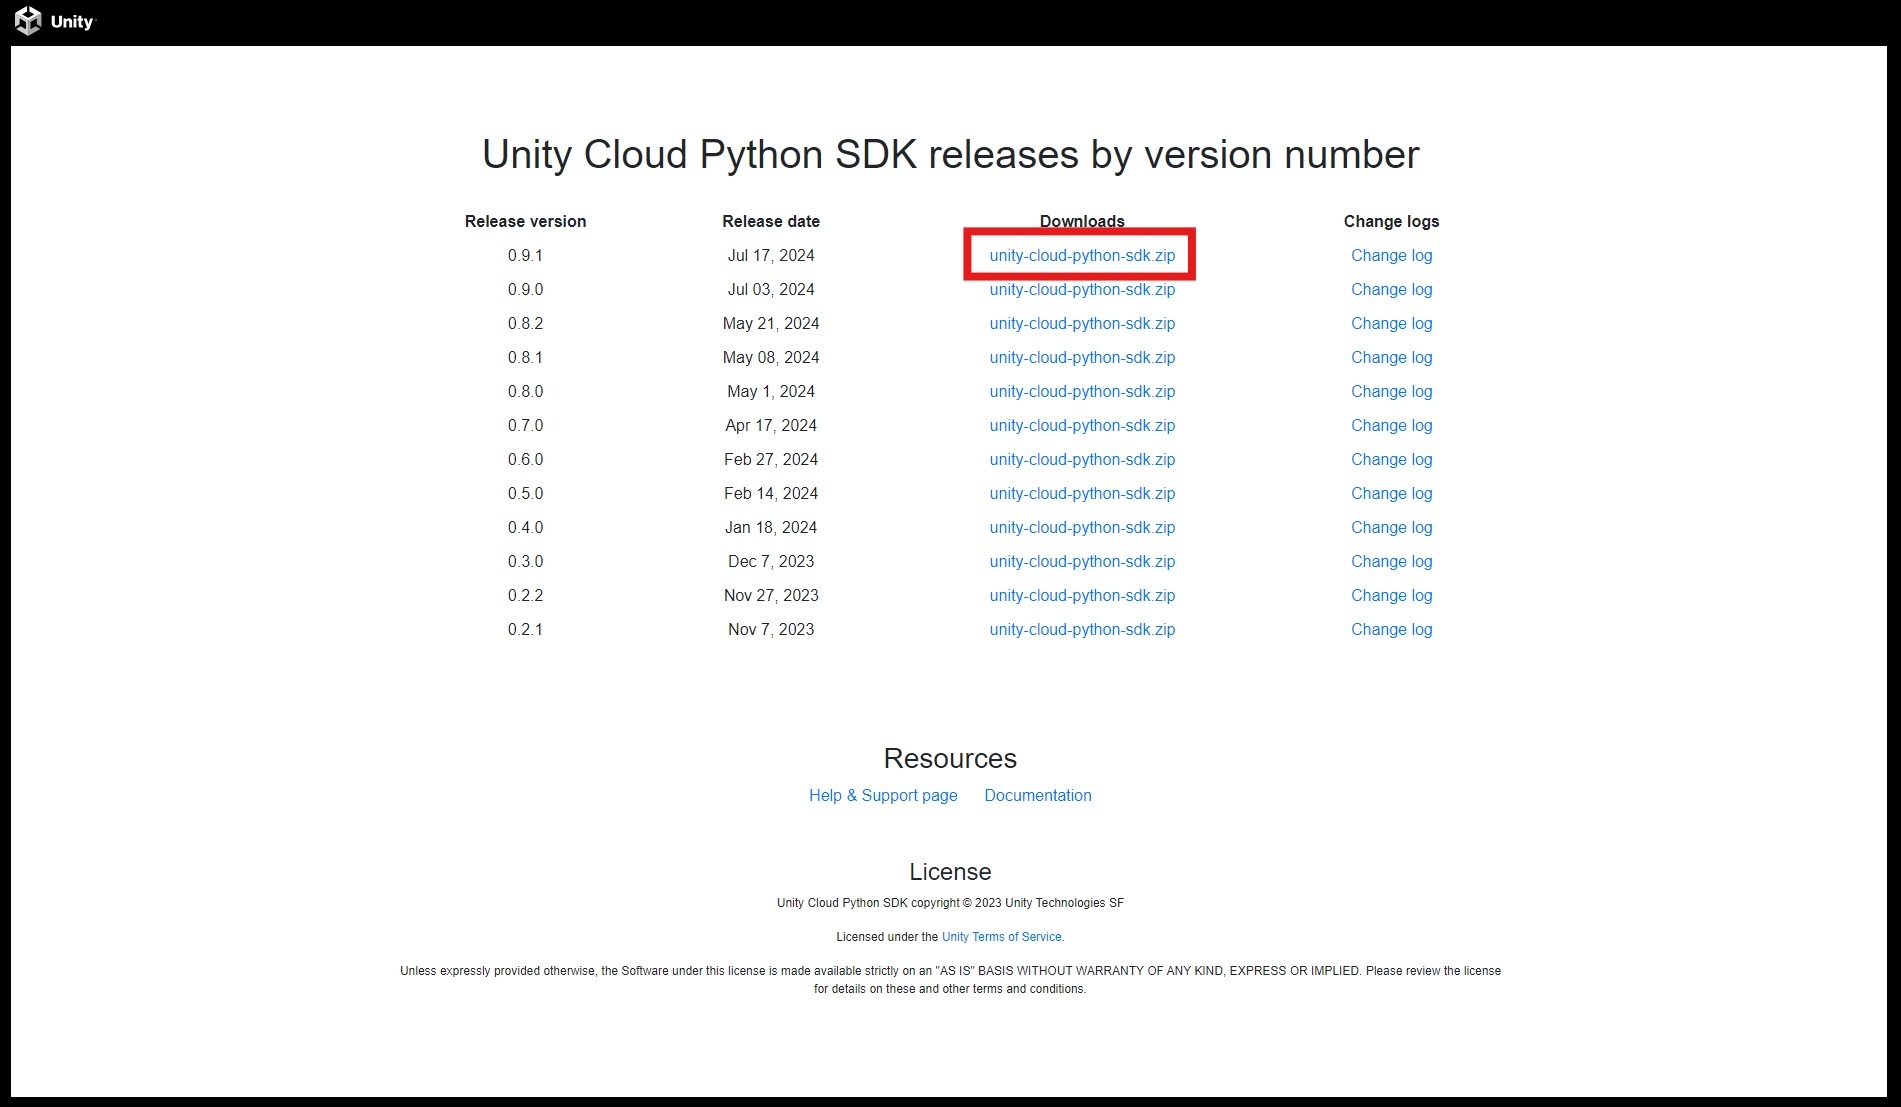View the 0.5.0 Change log
The height and width of the screenshot is (1107, 1901).
[1391, 493]
